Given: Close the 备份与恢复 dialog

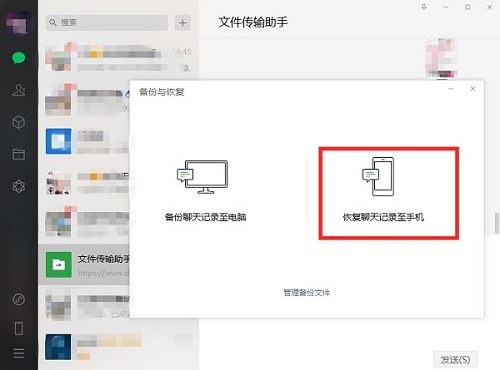Looking at the screenshot, I should point(473,89).
